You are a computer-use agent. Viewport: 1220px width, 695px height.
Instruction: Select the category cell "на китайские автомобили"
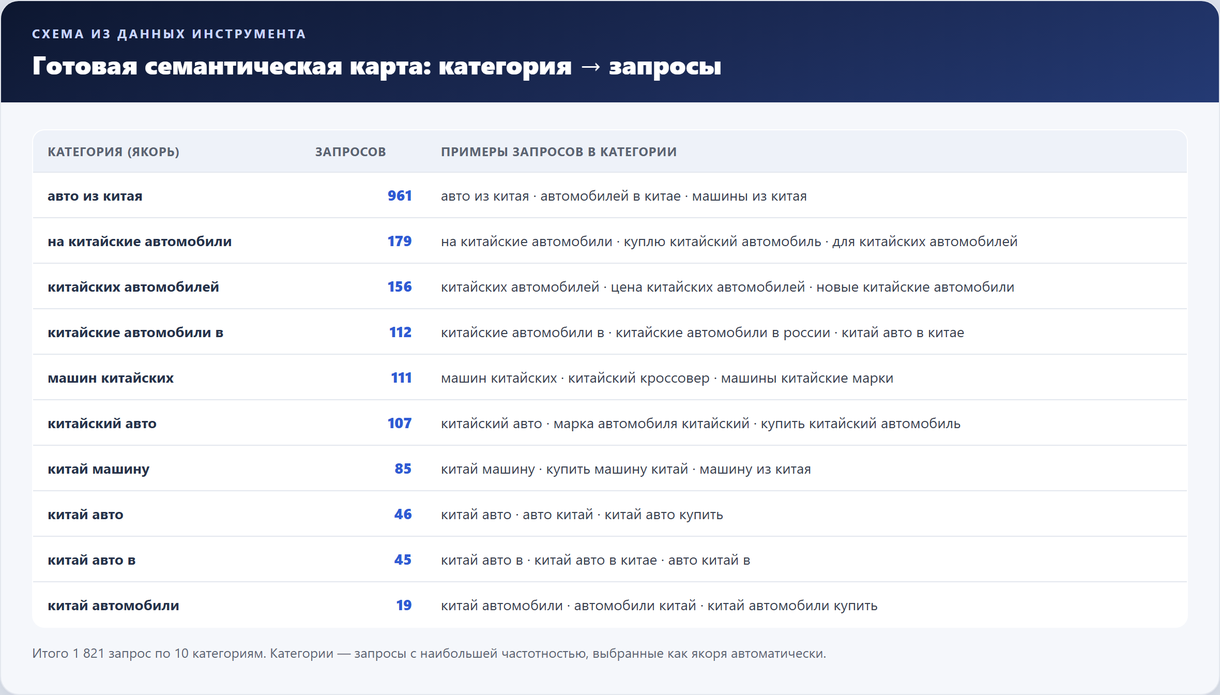pos(140,241)
